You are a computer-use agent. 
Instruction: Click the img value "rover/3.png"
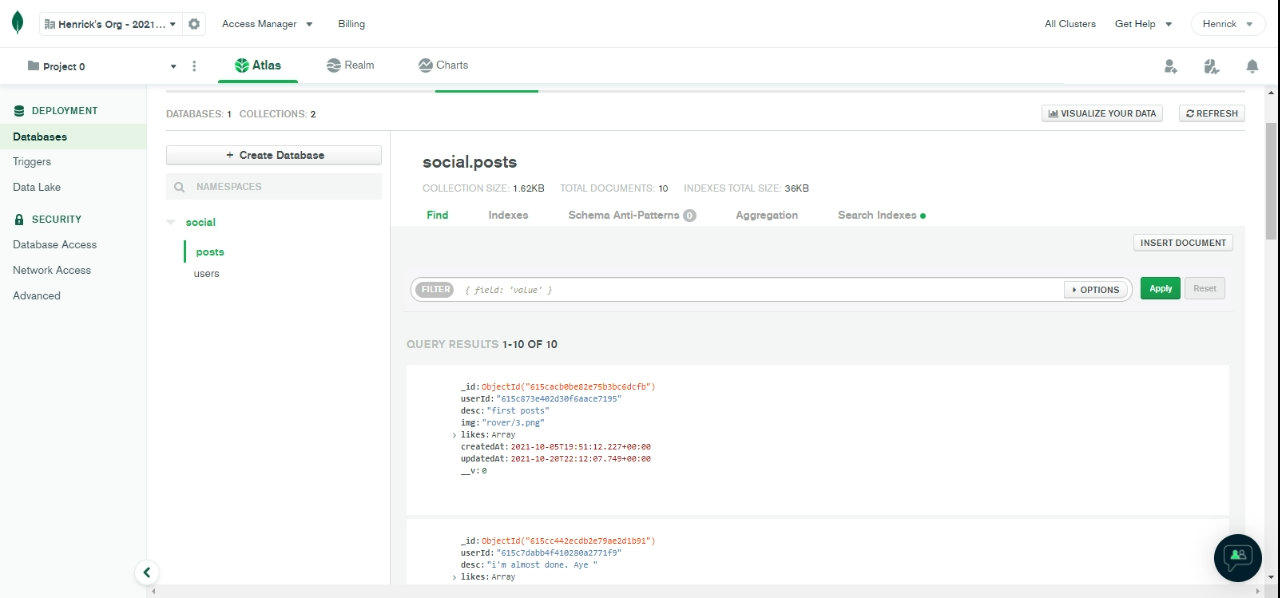514,423
